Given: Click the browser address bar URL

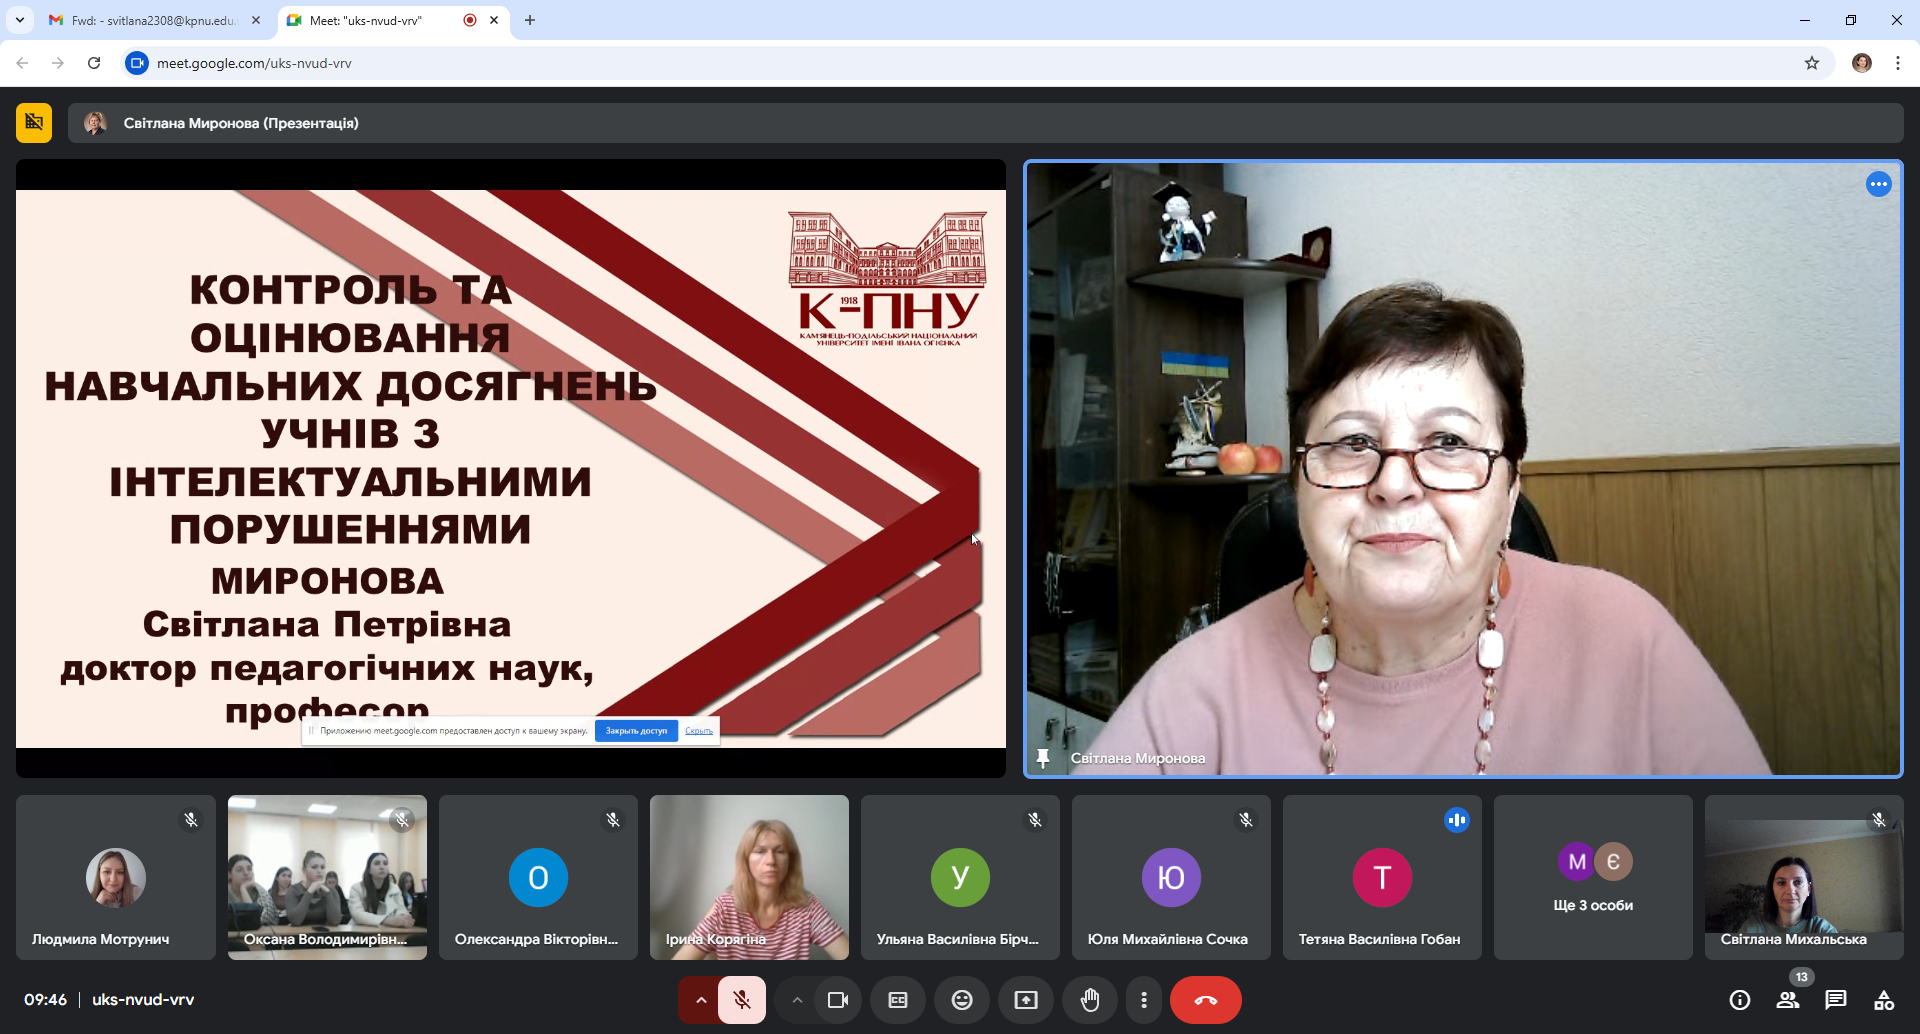Looking at the screenshot, I should click(x=254, y=63).
